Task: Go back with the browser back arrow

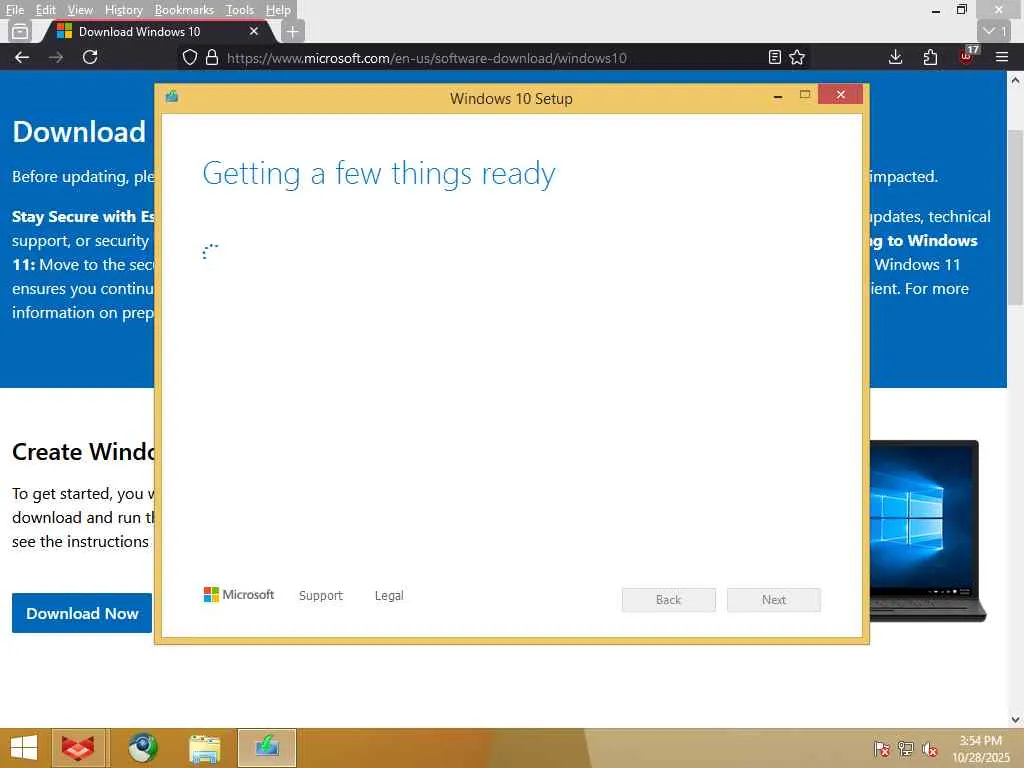Action: coord(22,57)
